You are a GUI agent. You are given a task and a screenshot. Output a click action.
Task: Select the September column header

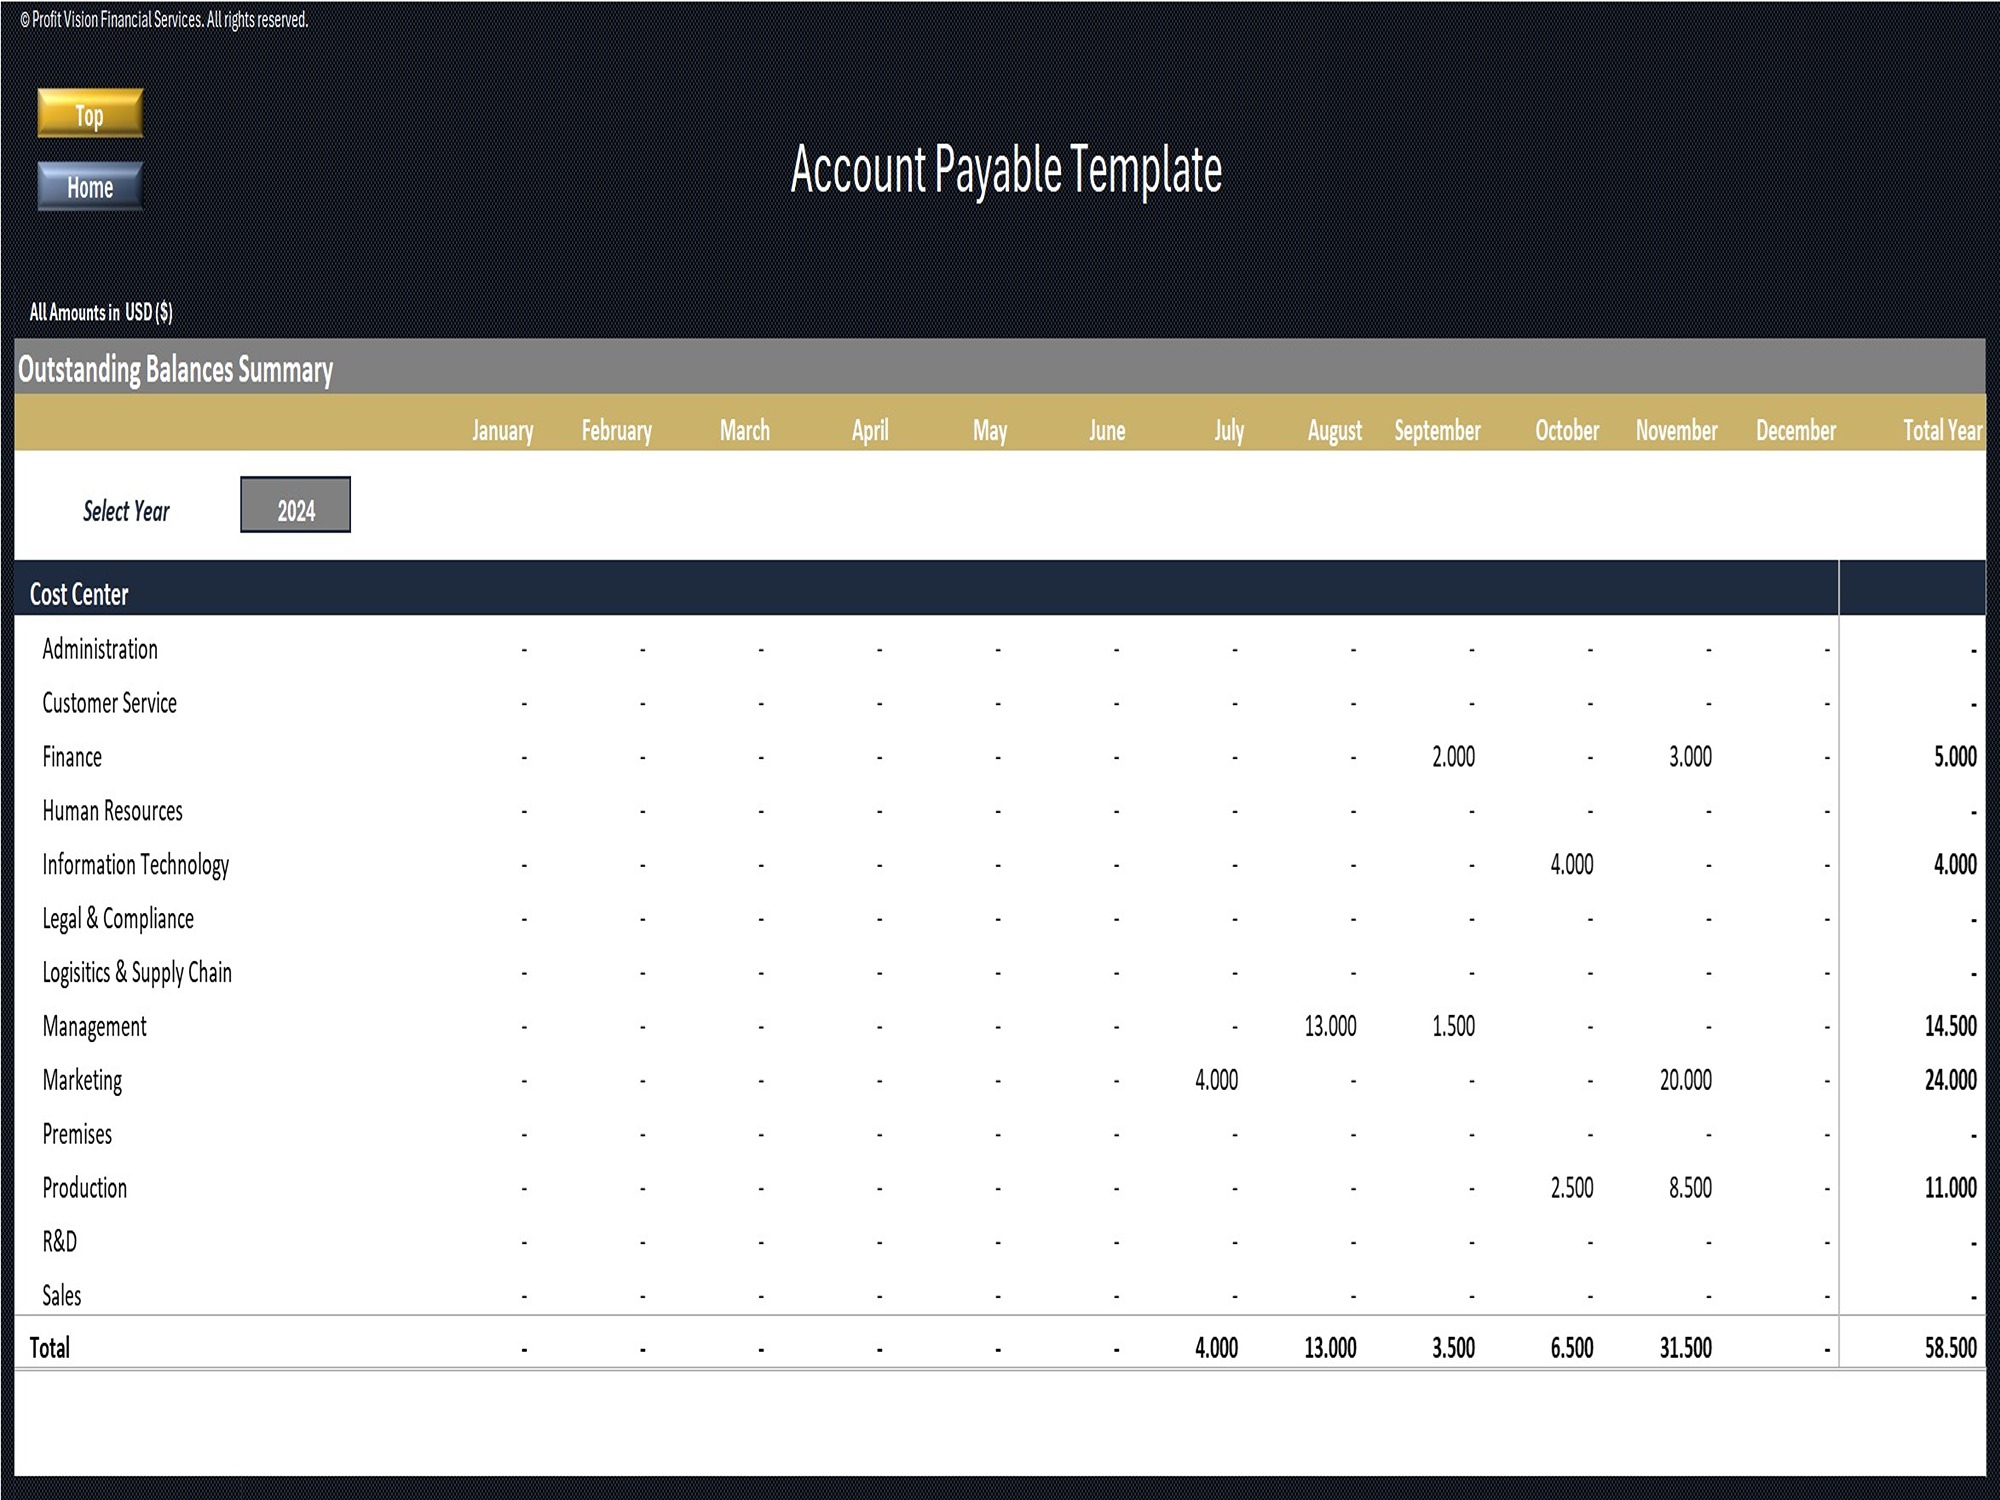pyautogui.click(x=1437, y=431)
